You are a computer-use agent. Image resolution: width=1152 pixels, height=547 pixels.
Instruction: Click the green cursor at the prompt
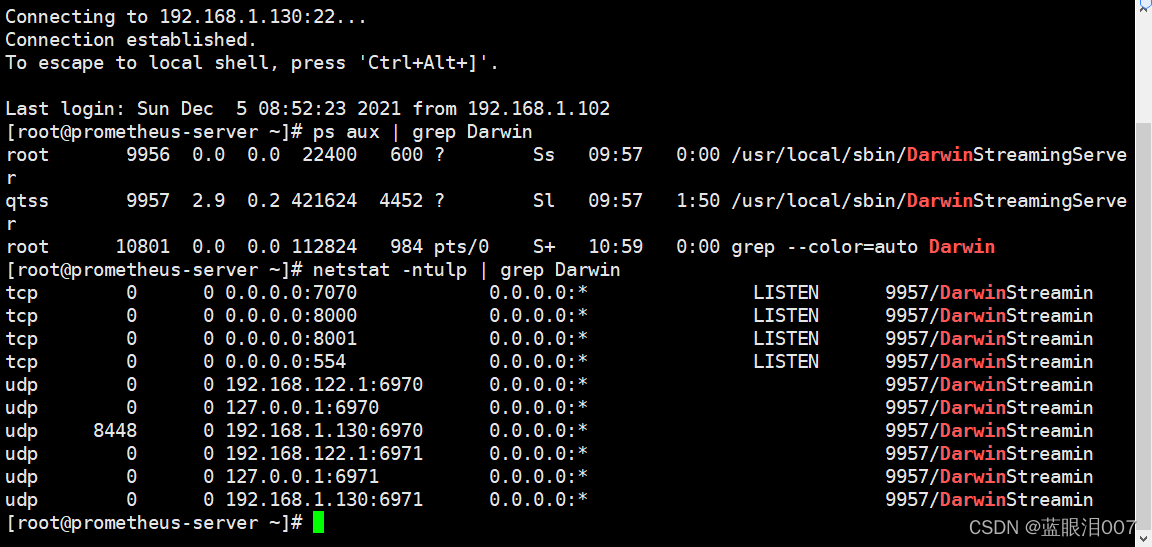318,523
